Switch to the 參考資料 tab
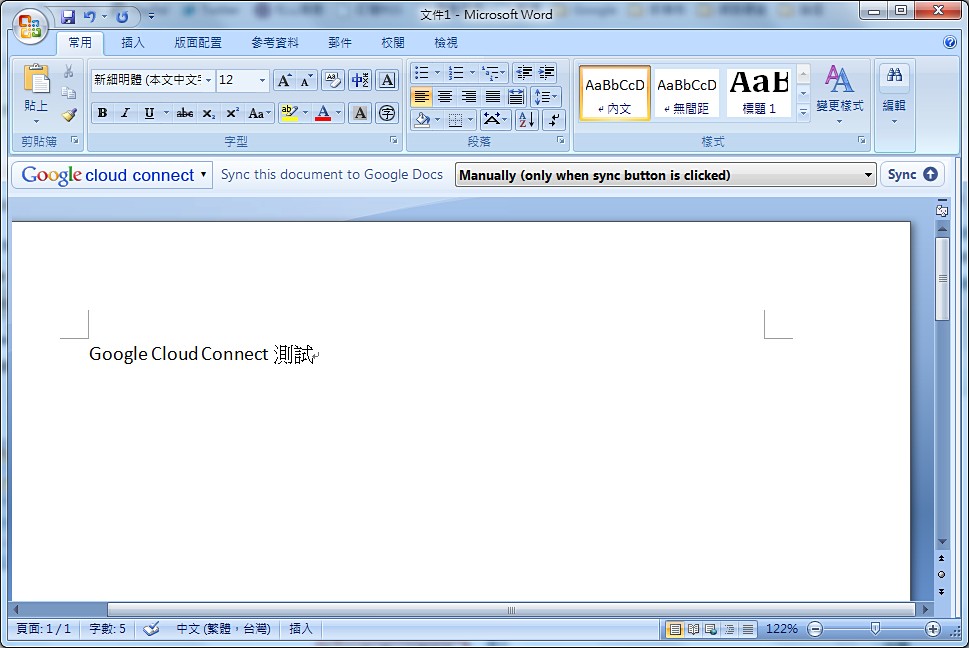 [x=274, y=42]
